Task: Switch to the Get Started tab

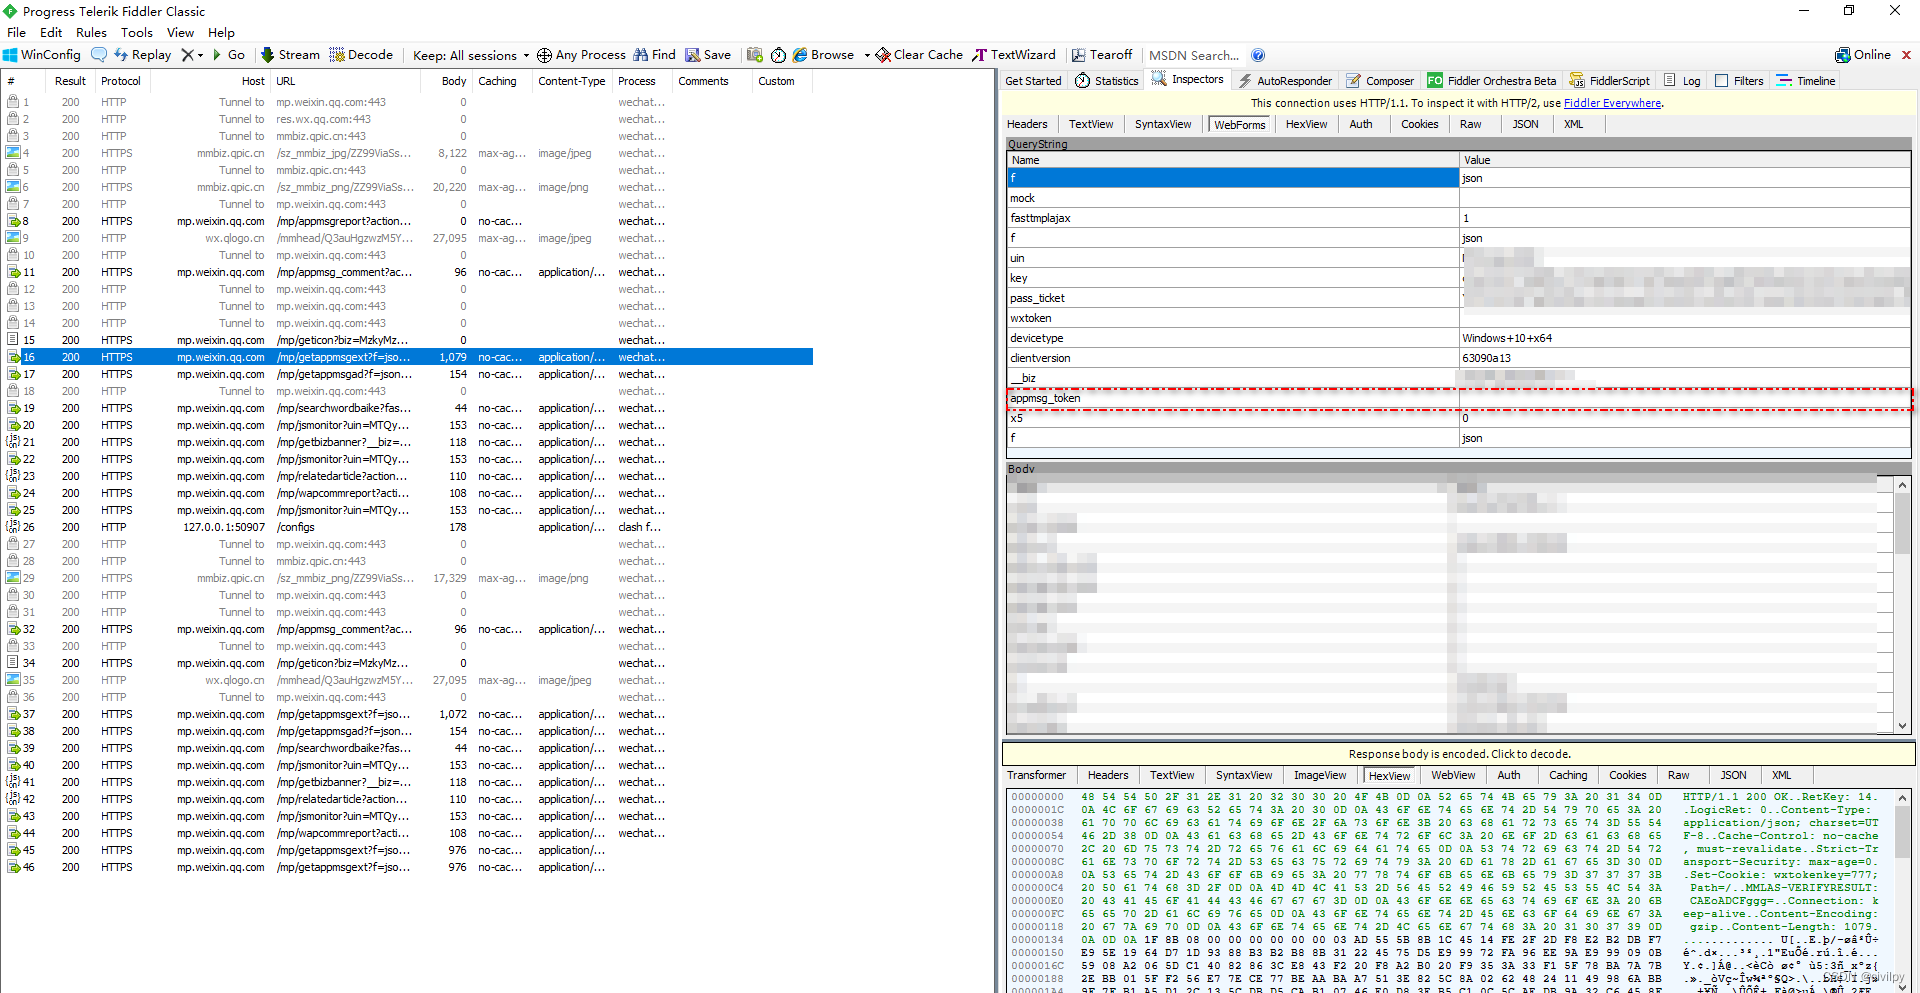Action: pos(1033,81)
